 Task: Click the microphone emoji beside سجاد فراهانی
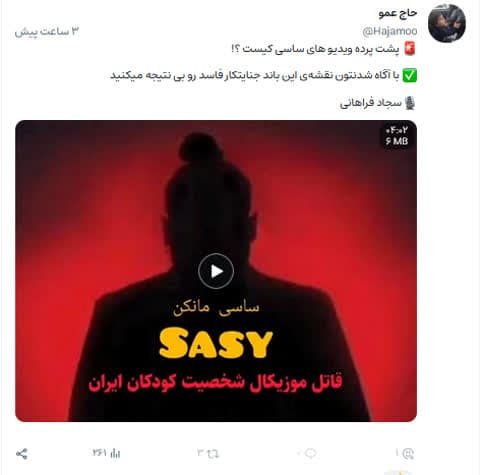coord(410,103)
